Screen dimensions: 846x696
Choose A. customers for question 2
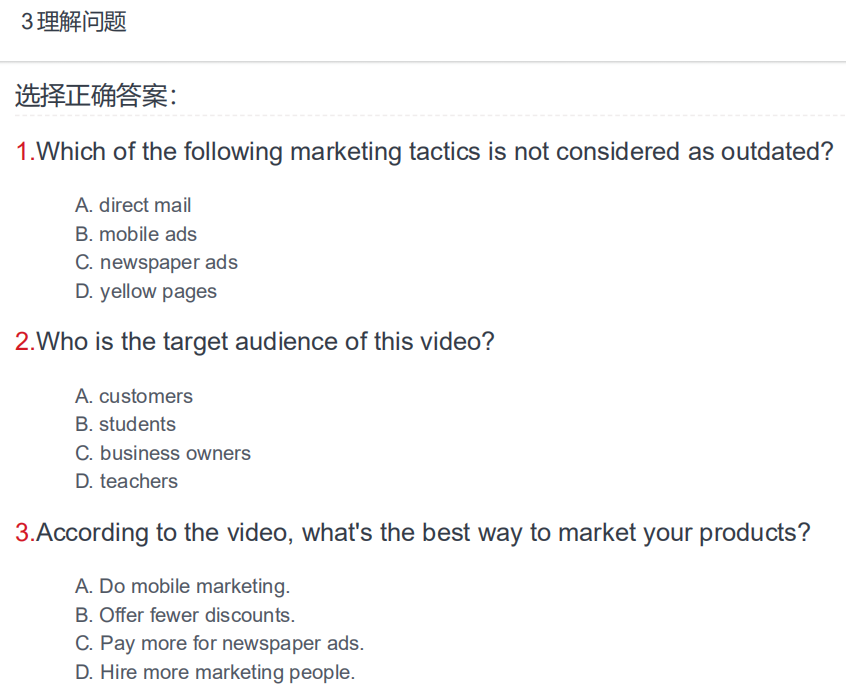134,396
